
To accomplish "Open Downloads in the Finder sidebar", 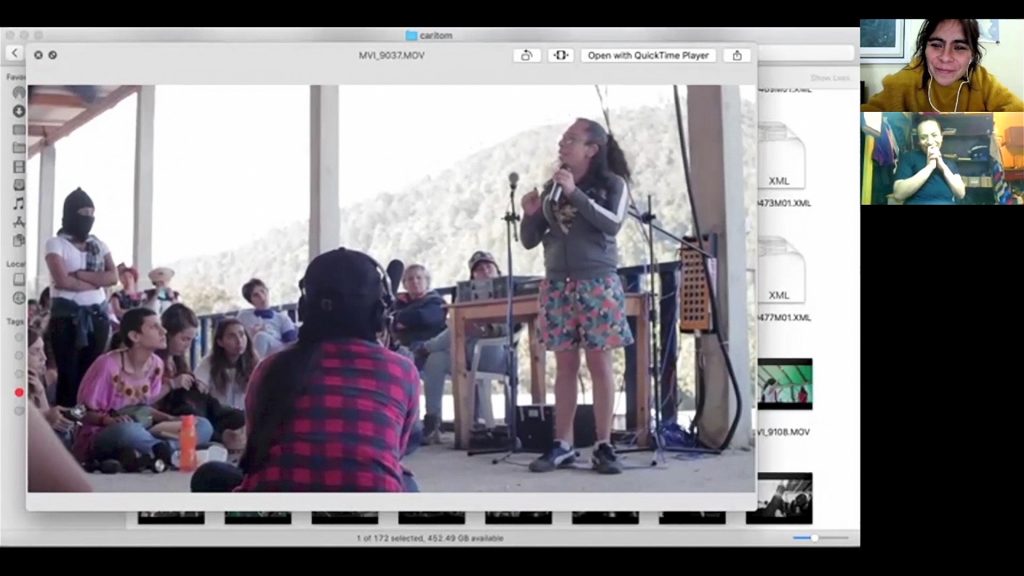I will coord(19,111).
